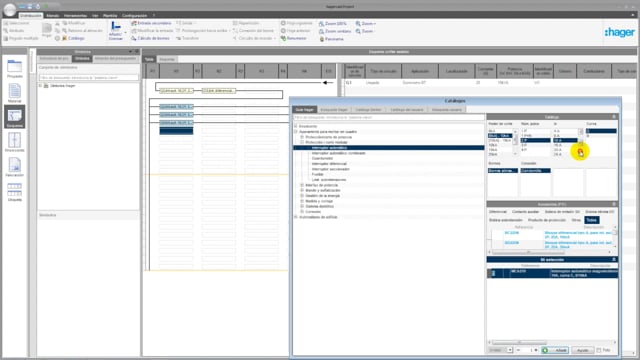Open the Proyecto sidebar section
The height and width of the screenshot is (360, 640).
pos(14,68)
